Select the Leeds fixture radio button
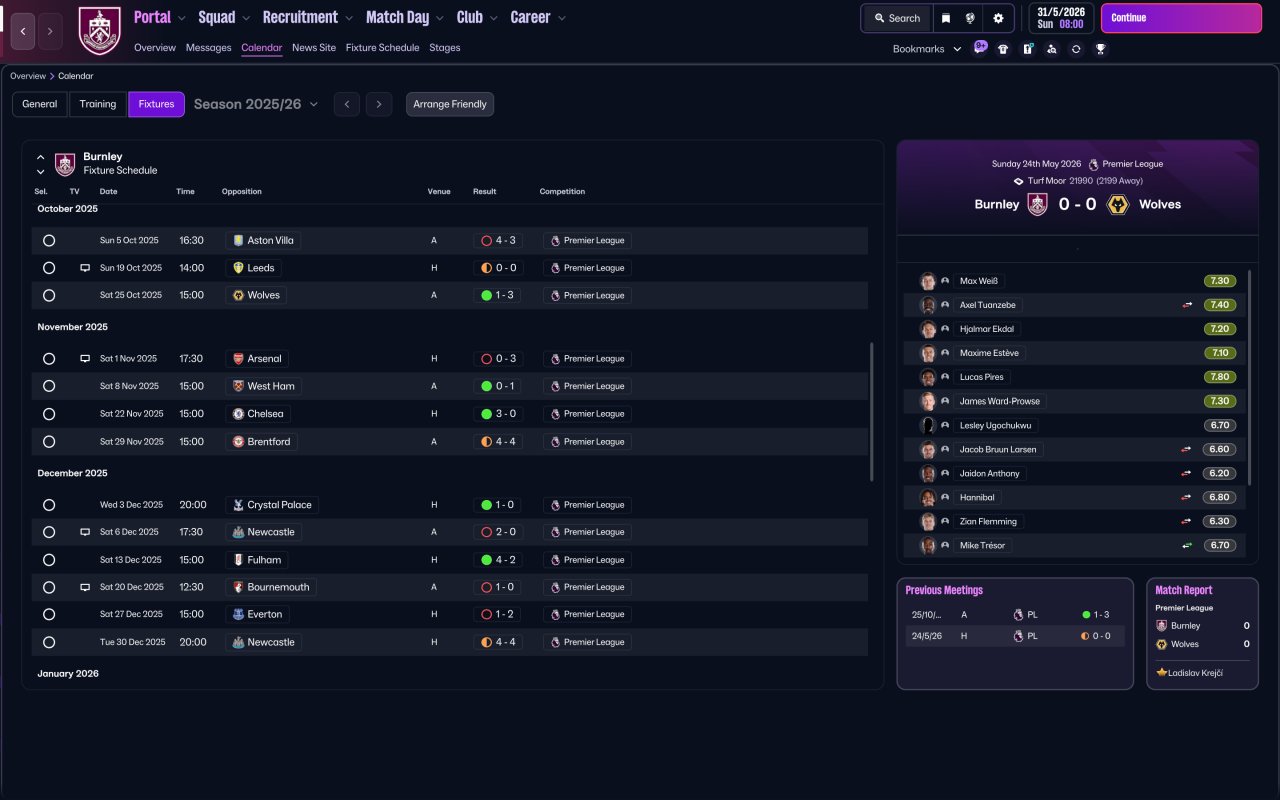Image resolution: width=1280 pixels, height=800 pixels. click(49, 268)
